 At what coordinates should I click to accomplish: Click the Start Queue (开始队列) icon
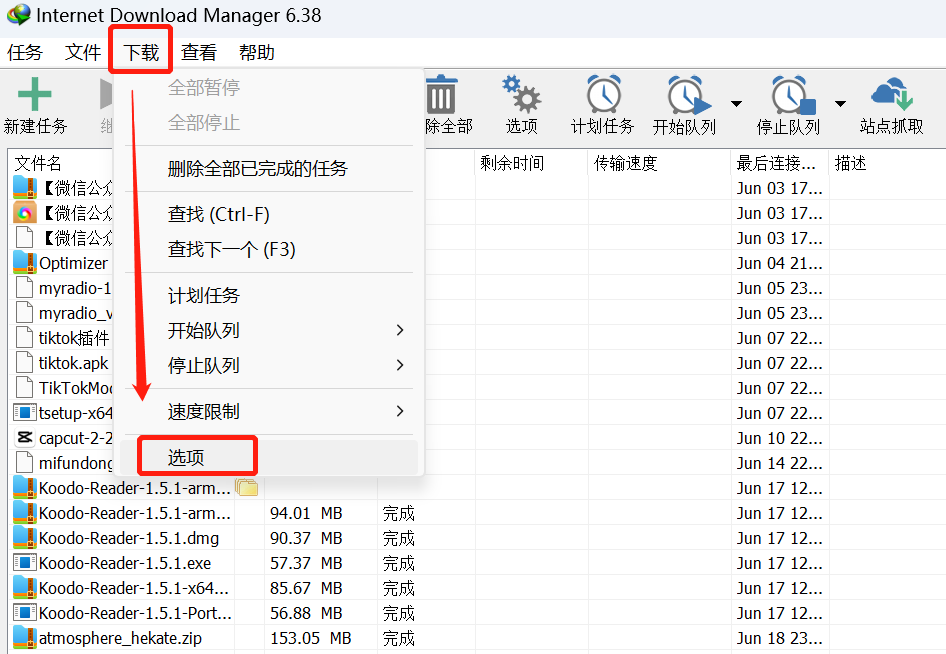pos(688,95)
